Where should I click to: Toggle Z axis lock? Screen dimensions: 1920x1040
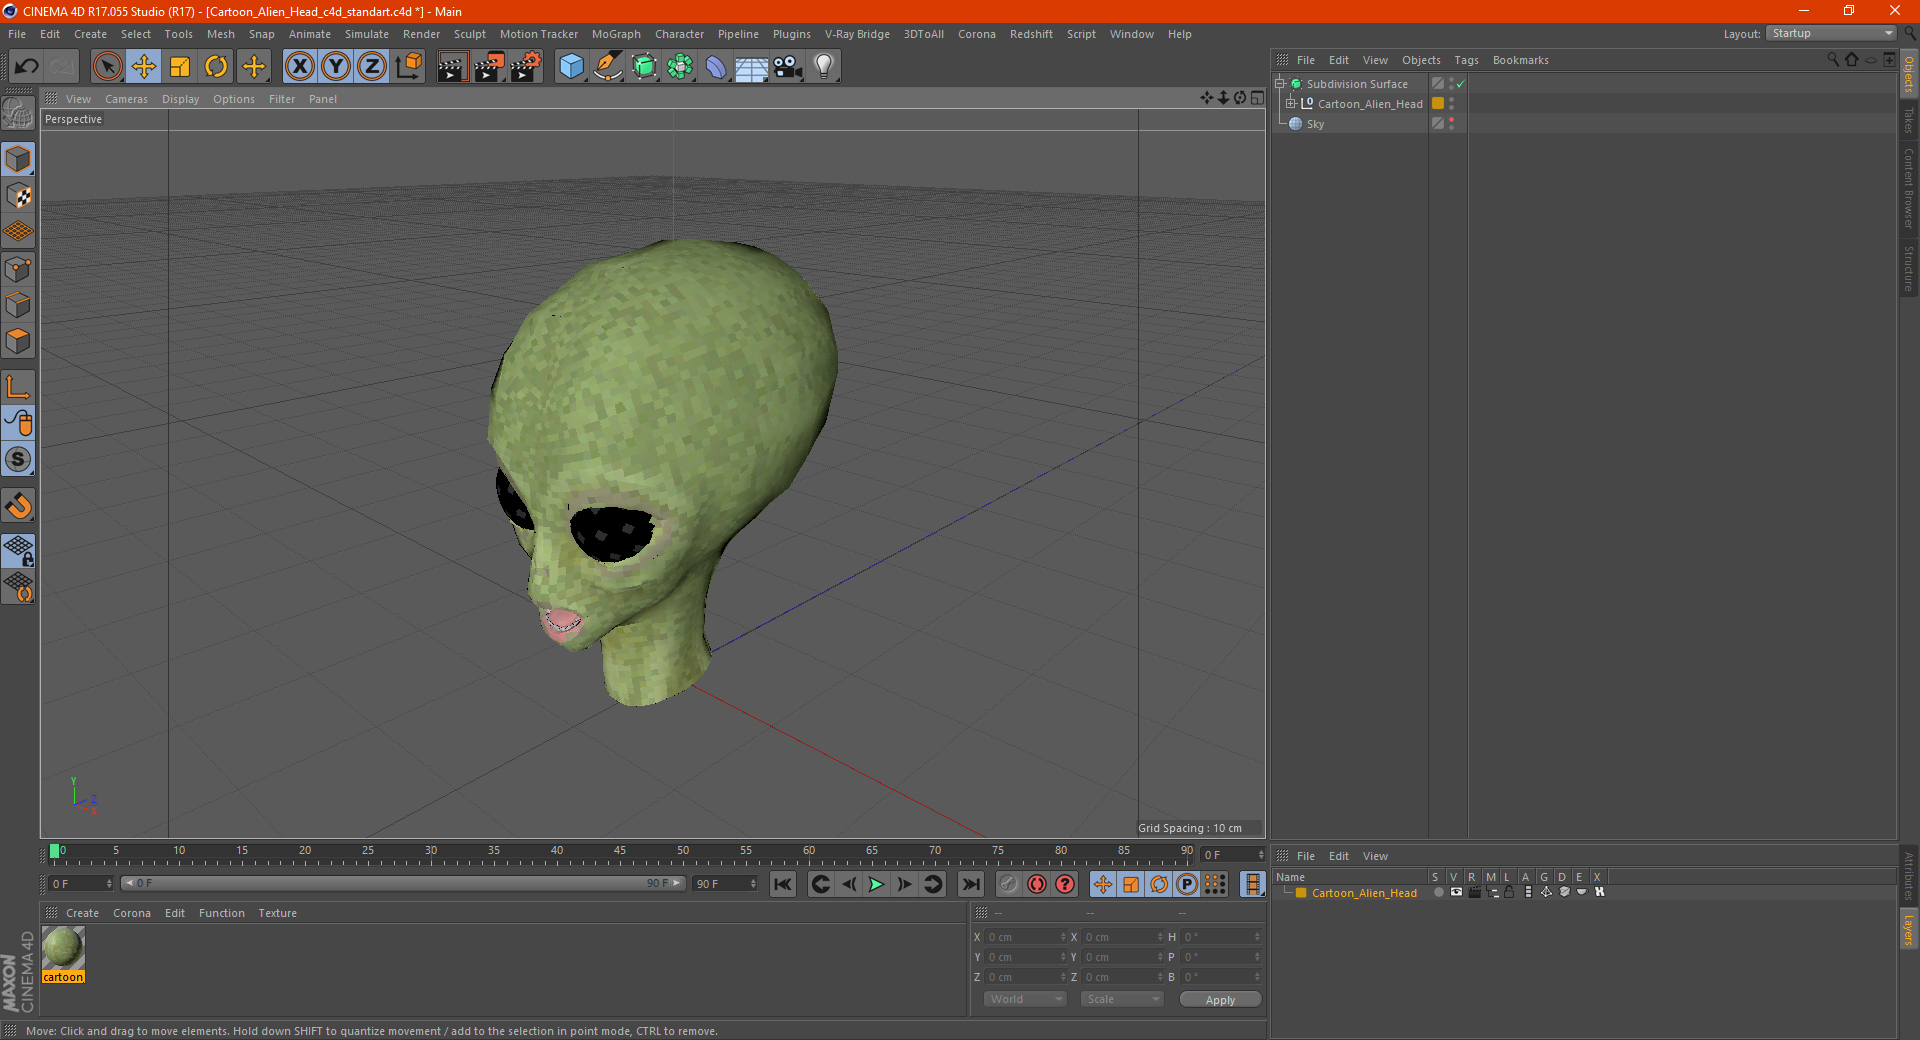pyautogui.click(x=372, y=67)
